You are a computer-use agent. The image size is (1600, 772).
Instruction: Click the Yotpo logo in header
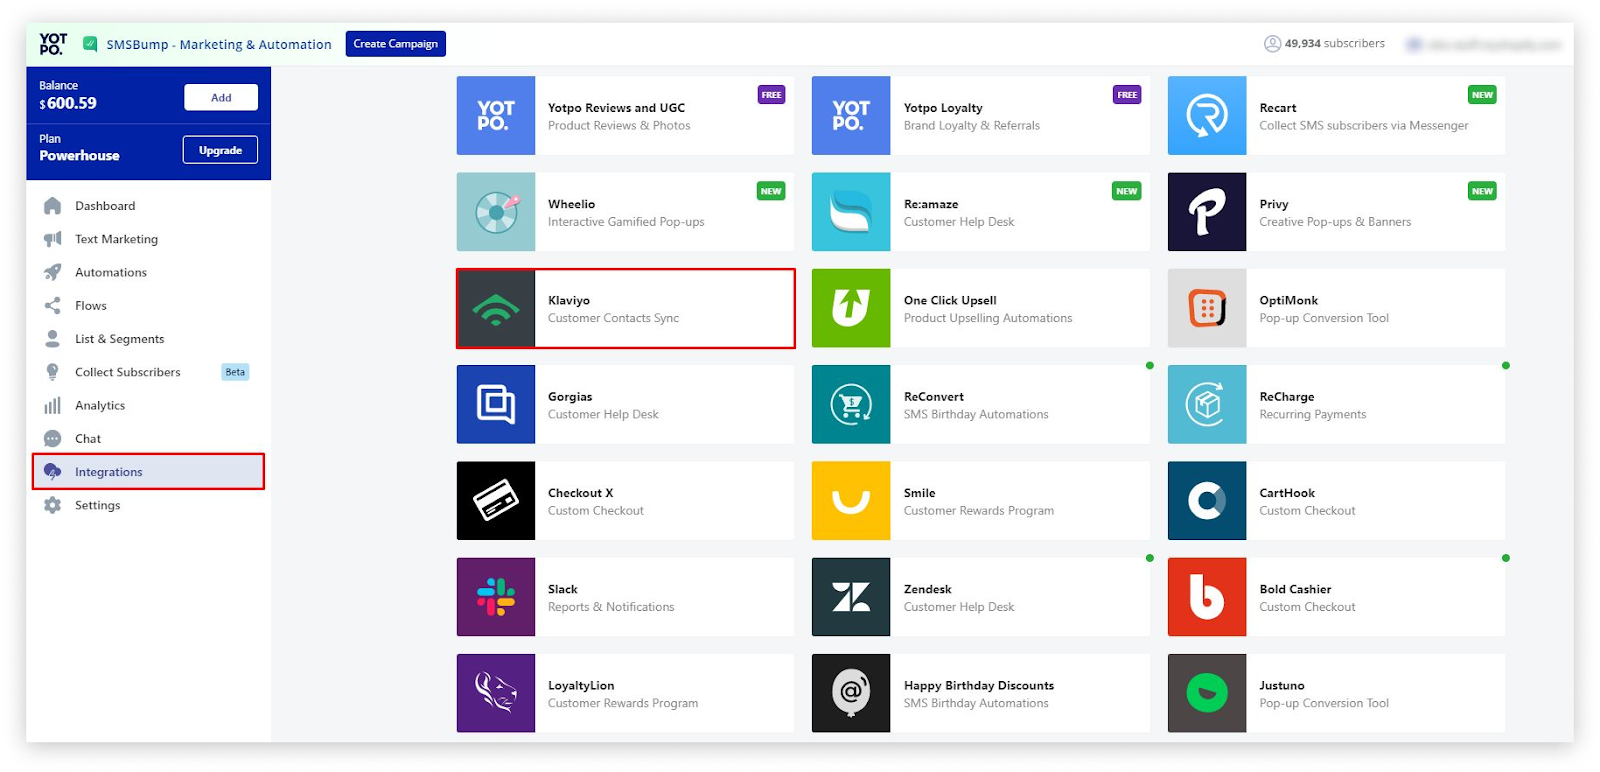(x=53, y=44)
